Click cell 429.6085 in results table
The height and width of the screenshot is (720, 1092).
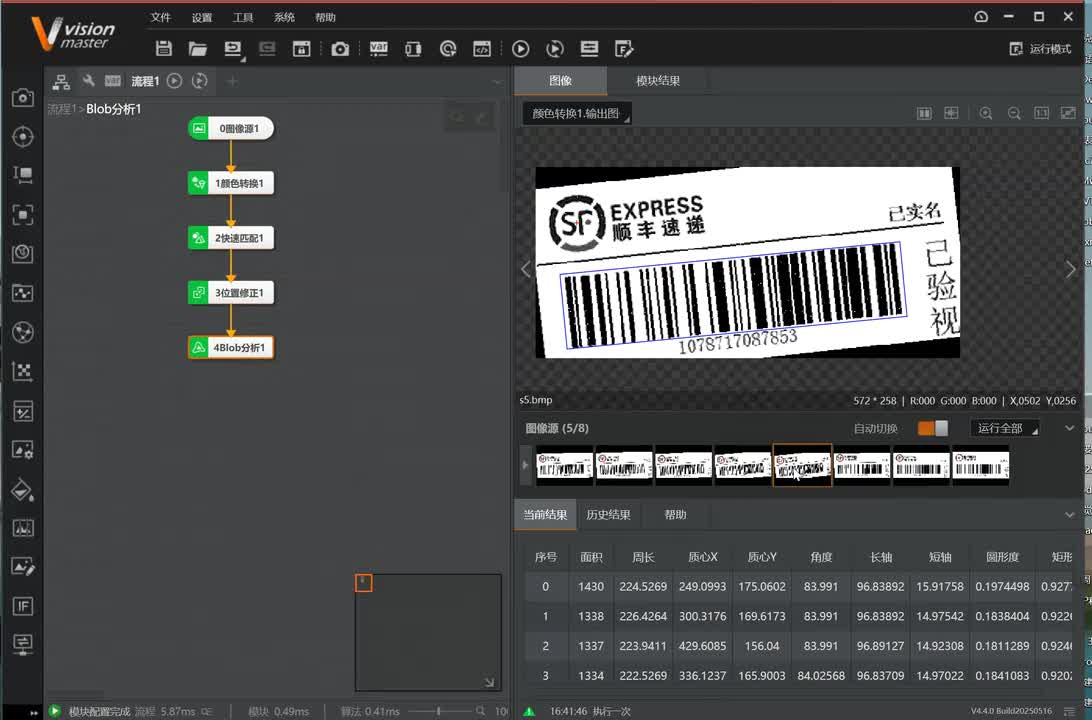702,645
